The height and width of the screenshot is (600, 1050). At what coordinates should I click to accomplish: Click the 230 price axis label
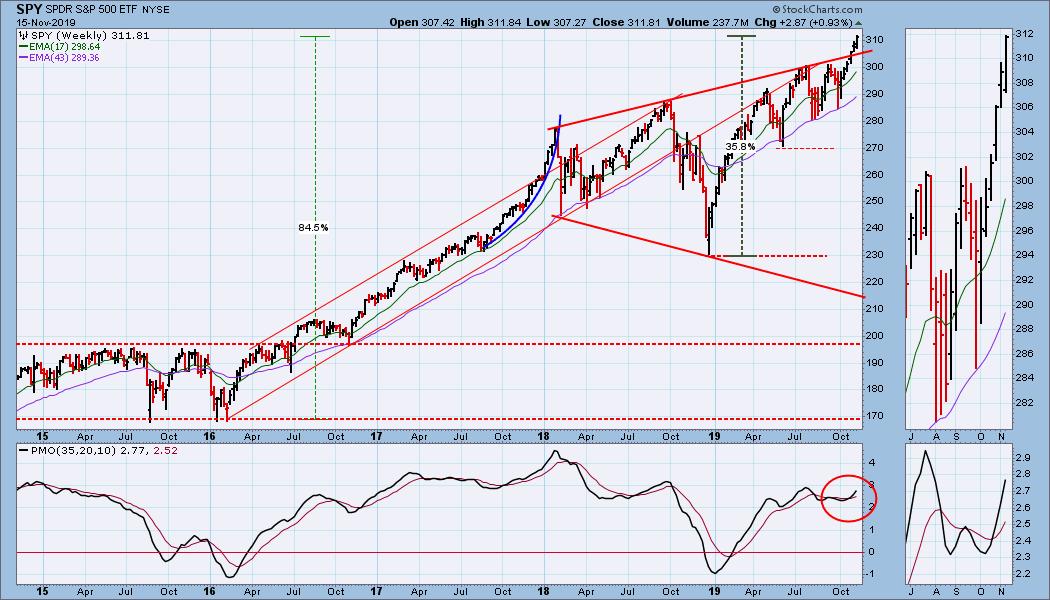876,255
